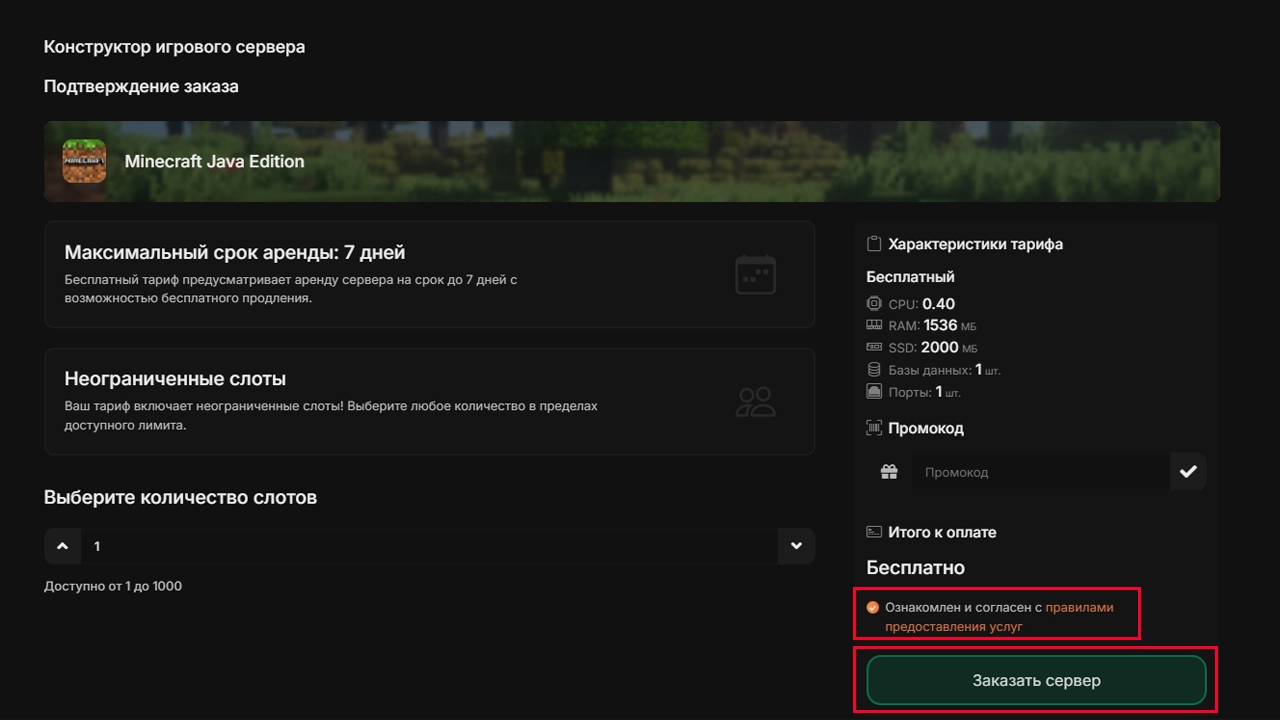Click the checkmark to apply promo code
The width and height of the screenshot is (1280, 720).
point(1188,471)
